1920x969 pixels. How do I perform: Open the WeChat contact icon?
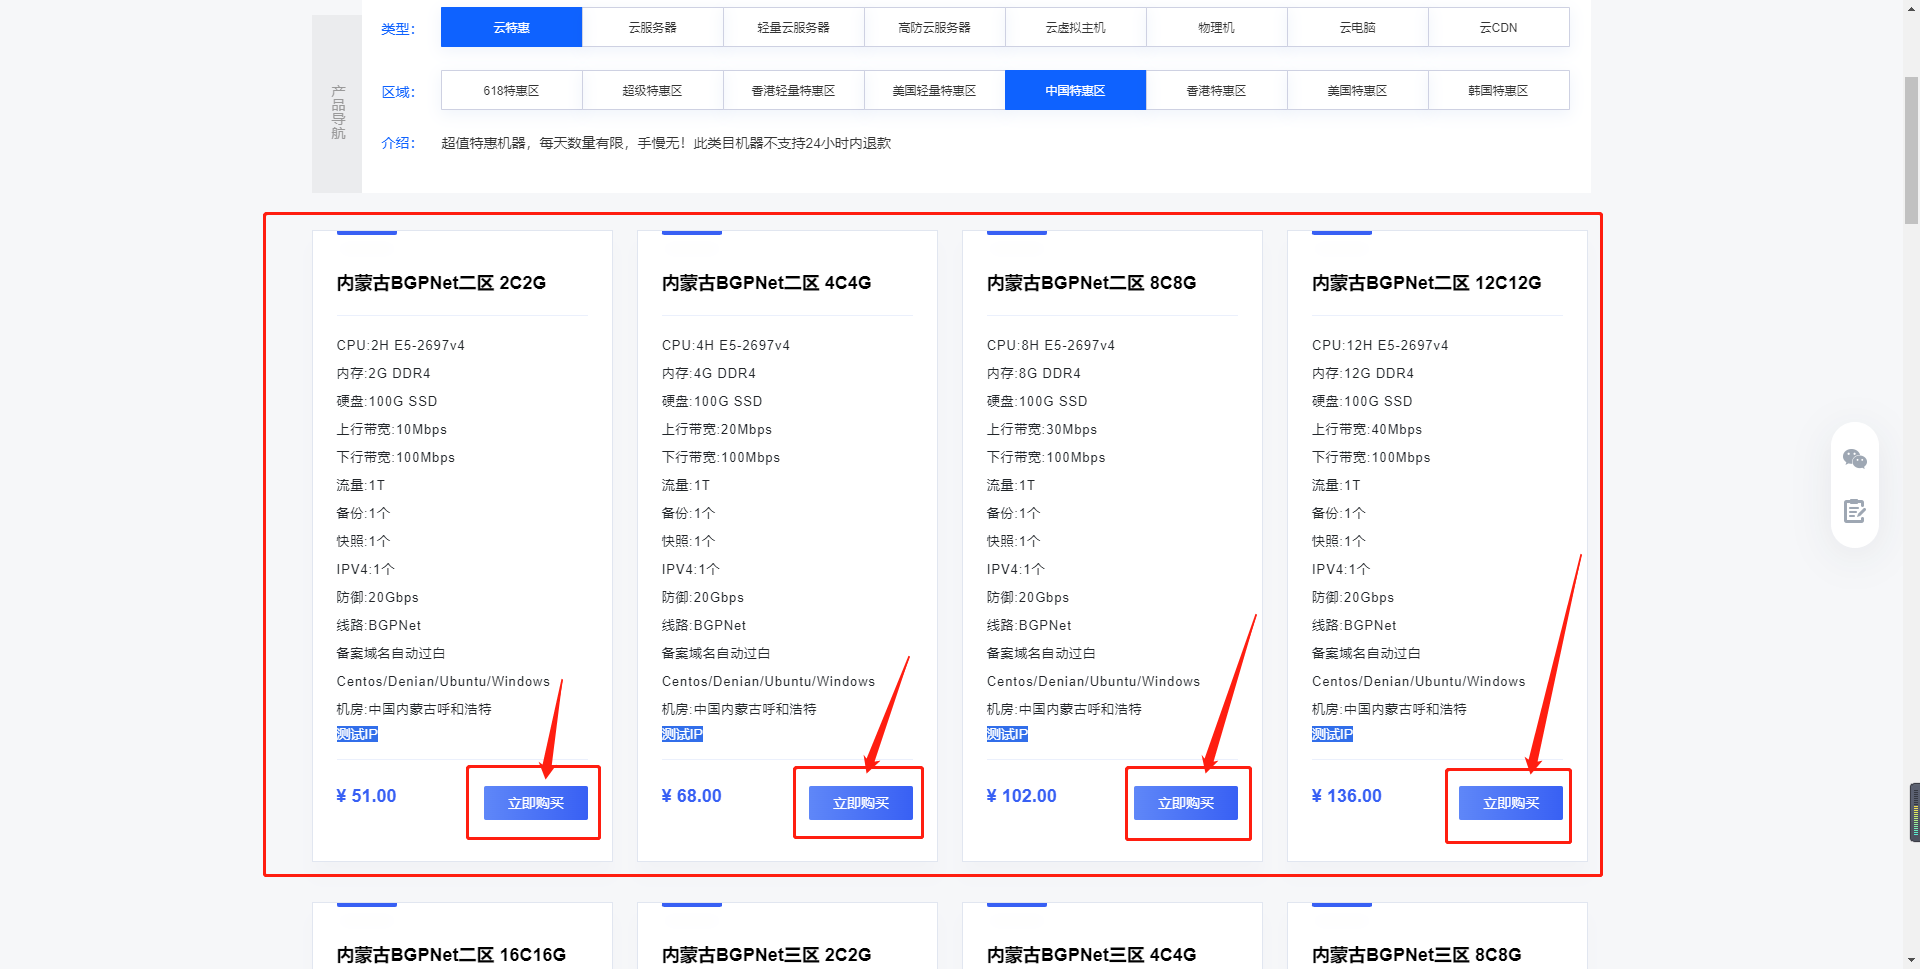point(1854,459)
